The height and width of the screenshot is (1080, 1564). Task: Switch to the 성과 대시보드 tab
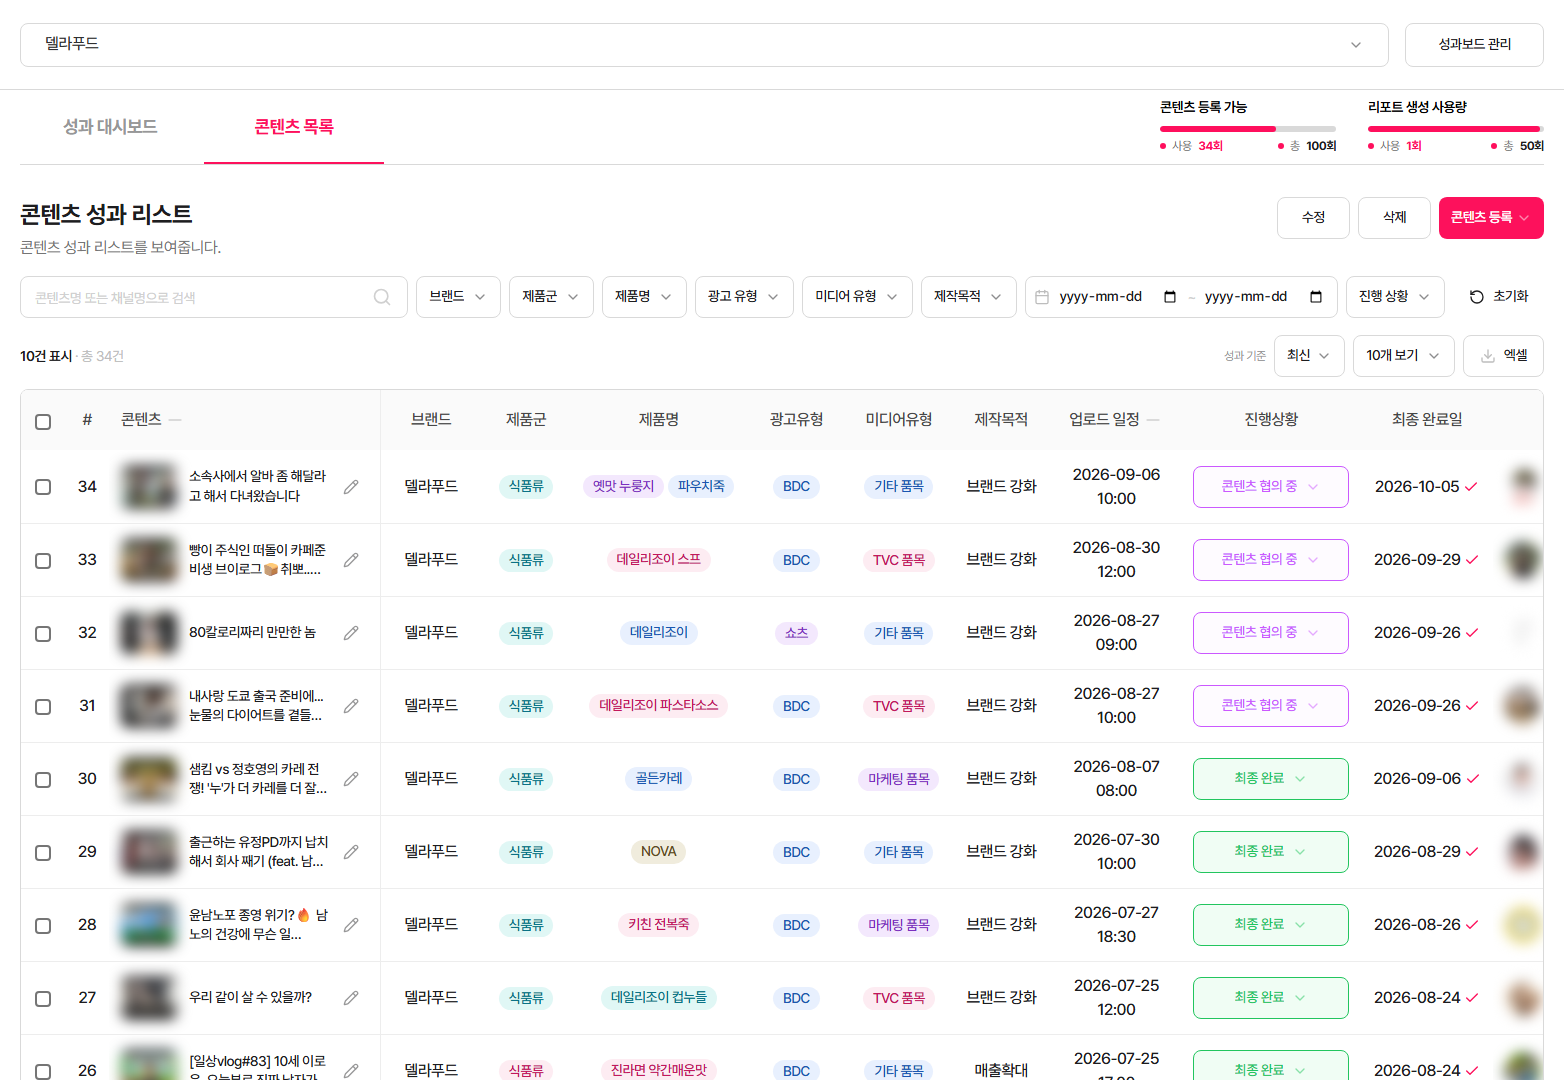(110, 127)
